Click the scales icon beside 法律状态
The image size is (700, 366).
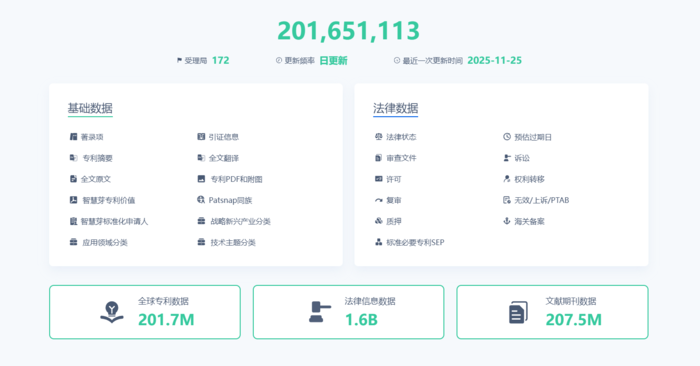[x=379, y=137]
